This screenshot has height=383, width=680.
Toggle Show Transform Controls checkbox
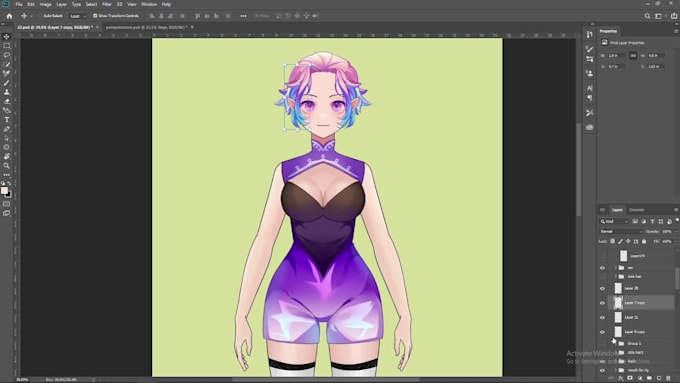pos(95,16)
